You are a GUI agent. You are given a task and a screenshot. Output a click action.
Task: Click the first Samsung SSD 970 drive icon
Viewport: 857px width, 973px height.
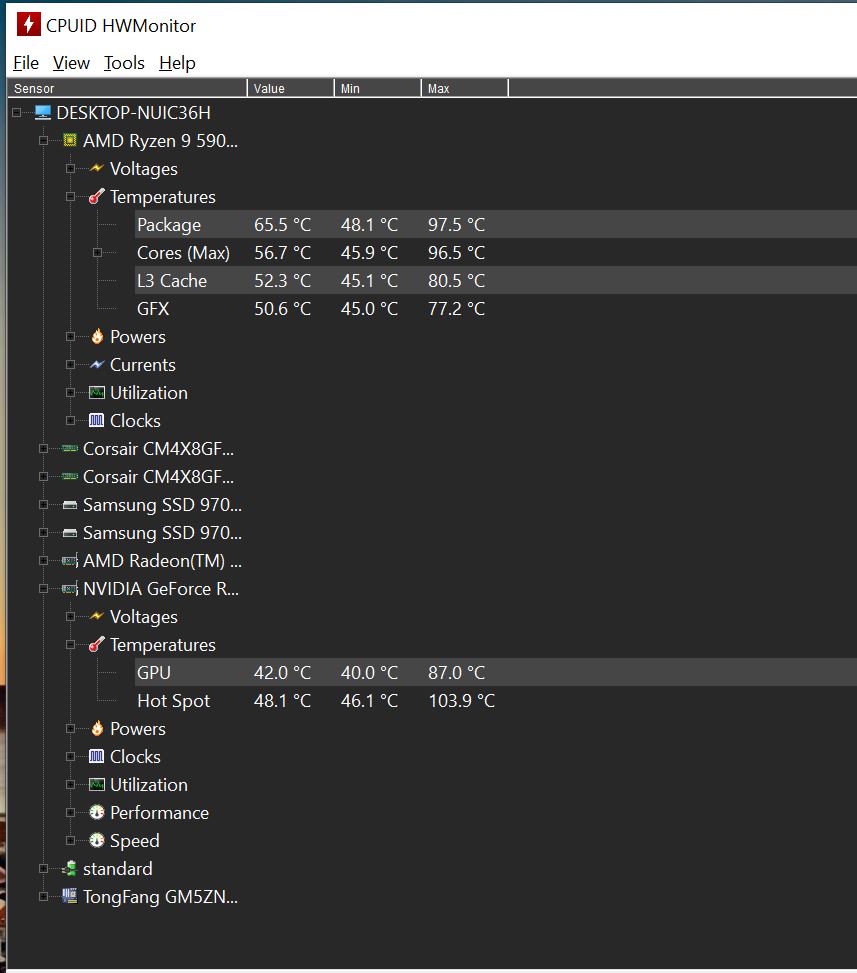point(70,504)
